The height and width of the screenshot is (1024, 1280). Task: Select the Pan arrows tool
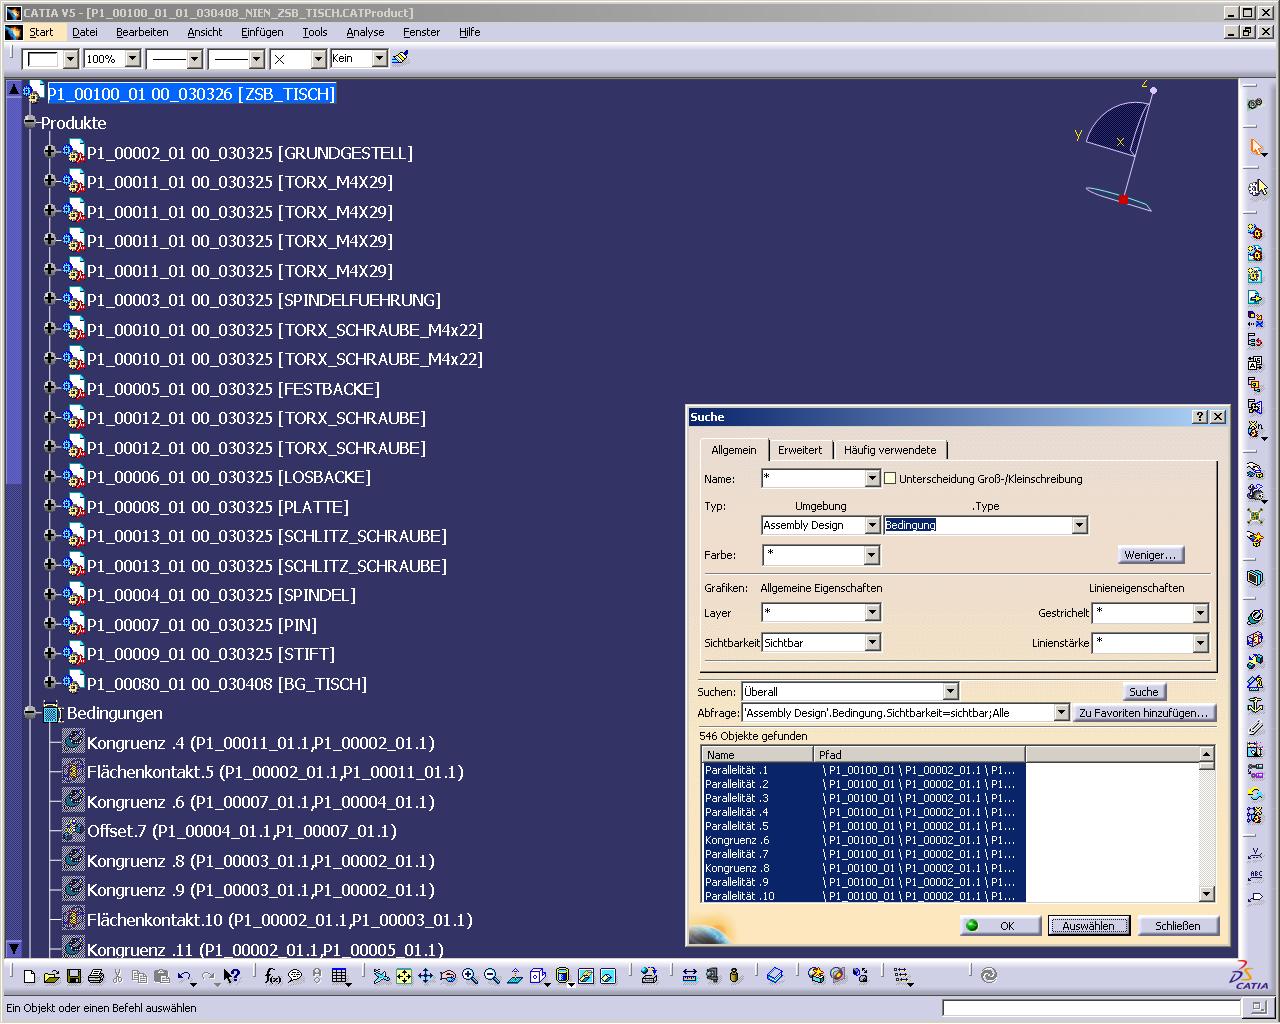point(426,976)
